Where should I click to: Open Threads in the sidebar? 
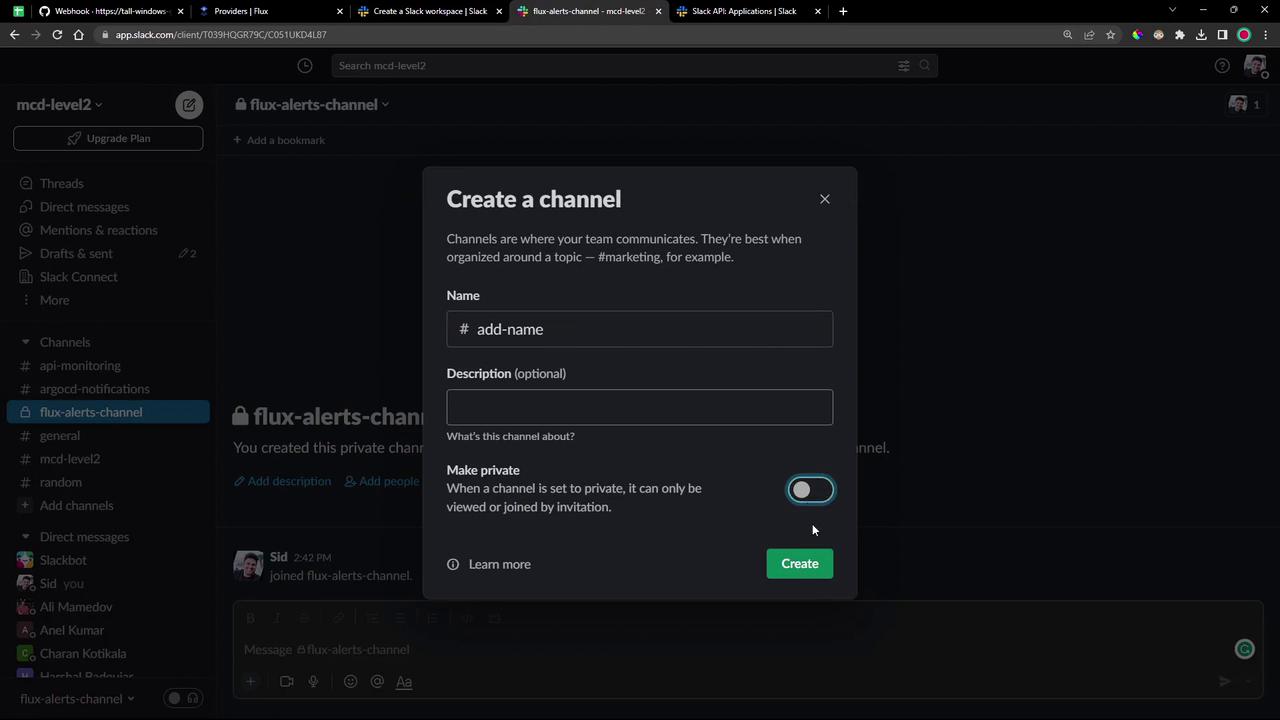[61, 184]
